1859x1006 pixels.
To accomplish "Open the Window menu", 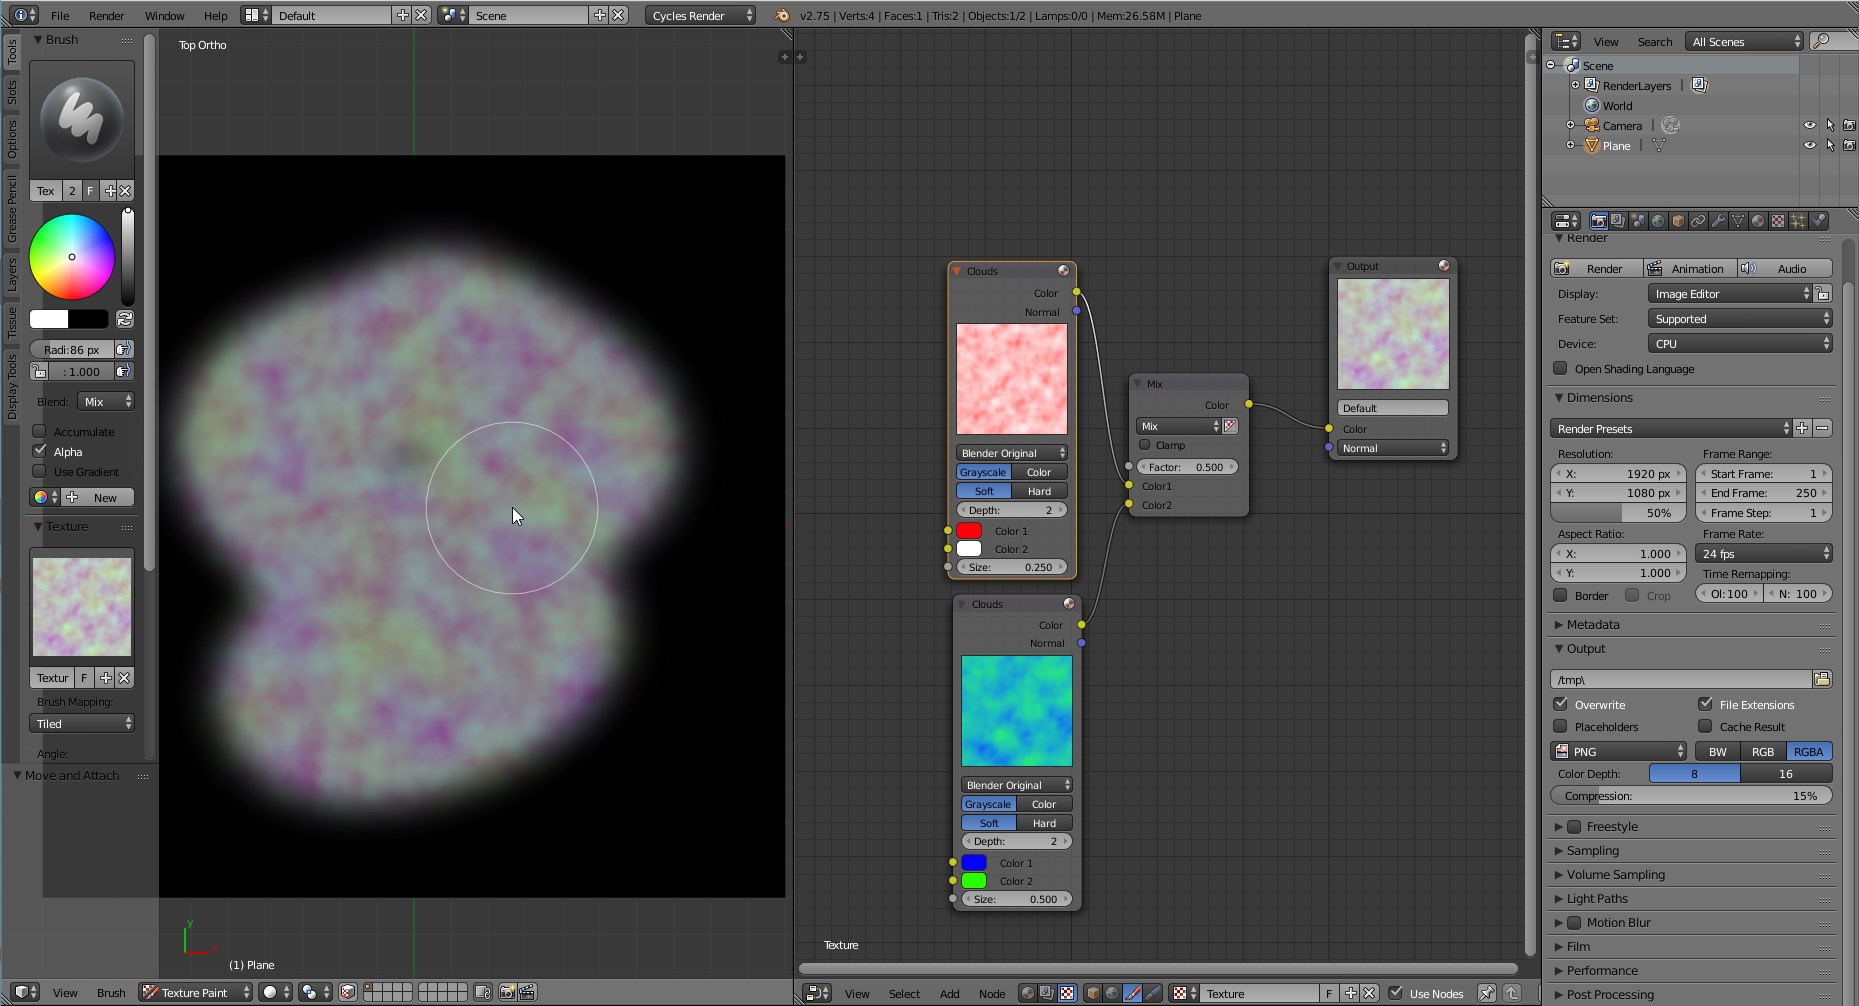I will tap(164, 16).
